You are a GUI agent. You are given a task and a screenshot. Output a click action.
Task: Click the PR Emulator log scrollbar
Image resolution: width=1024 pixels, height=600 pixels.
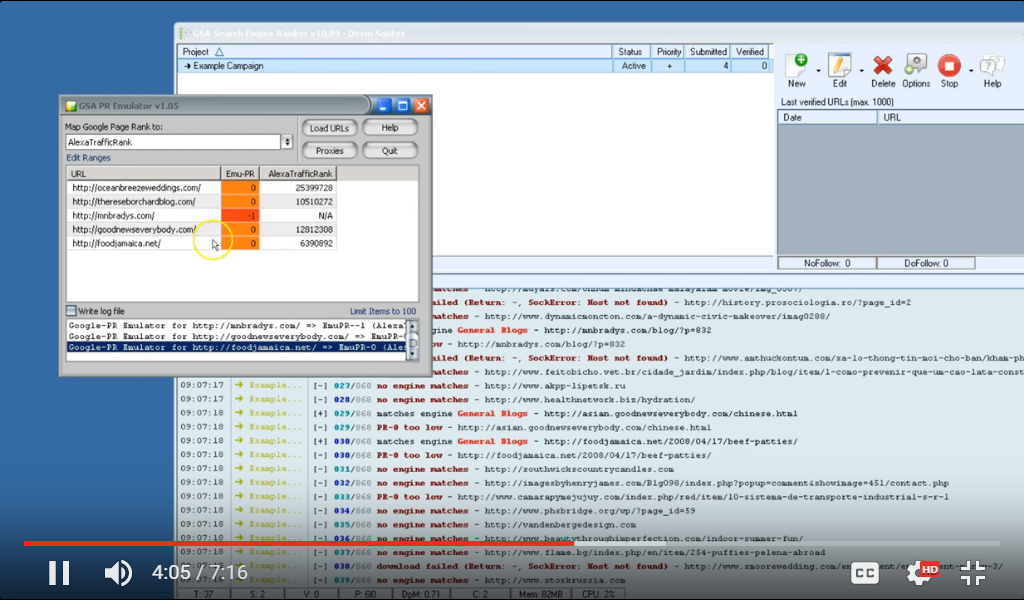411,339
